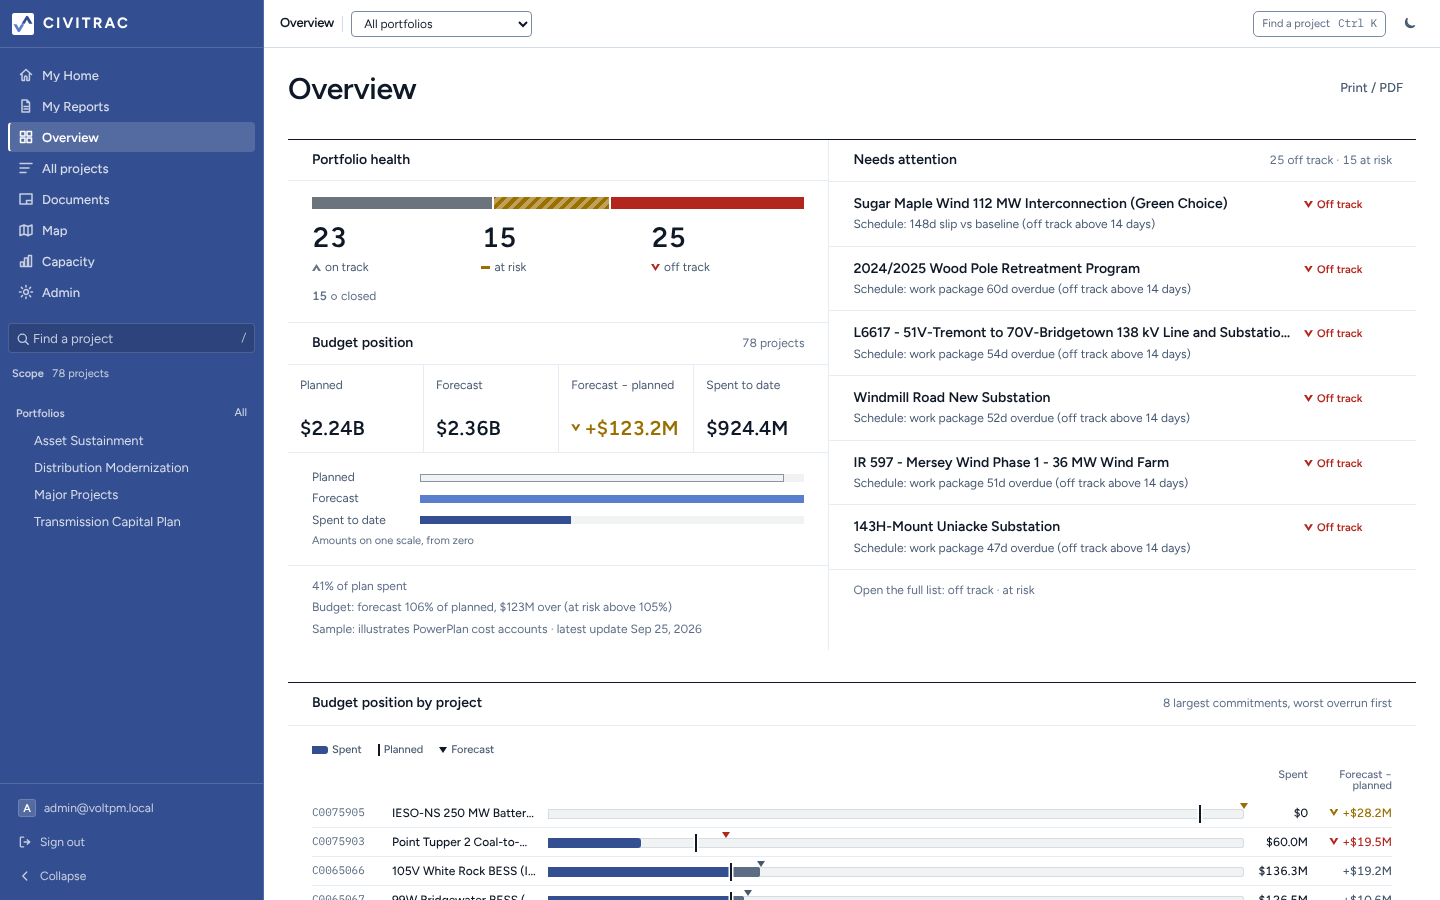1440x900 pixels.
Task: Click the Capacity bar chart icon
Action: click(x=26, y=261)
